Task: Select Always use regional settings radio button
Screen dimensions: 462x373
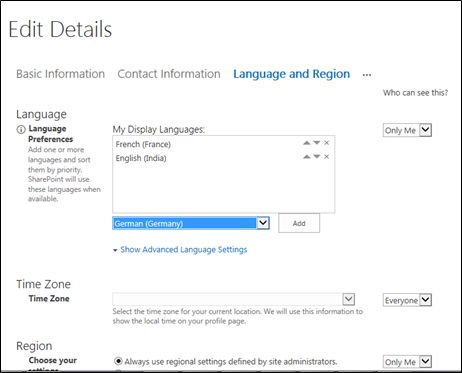Action: coord(118,361)
